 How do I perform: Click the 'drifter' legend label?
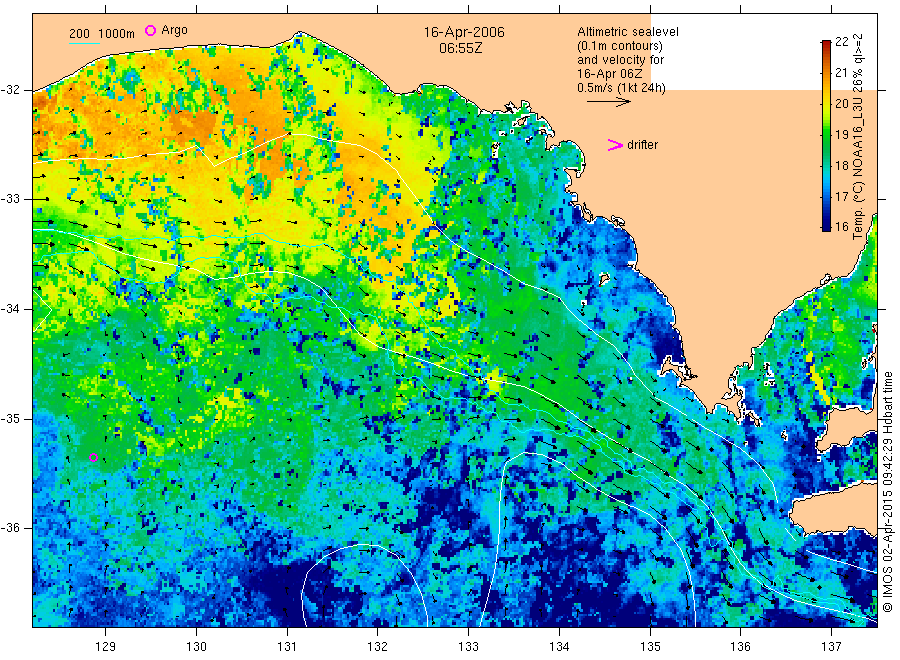[x=642, y=145]
